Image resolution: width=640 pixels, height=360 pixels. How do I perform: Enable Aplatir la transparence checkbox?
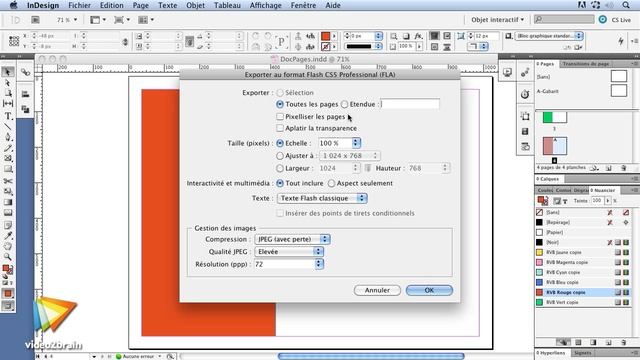pyautogui.click(x=280, y=128)
